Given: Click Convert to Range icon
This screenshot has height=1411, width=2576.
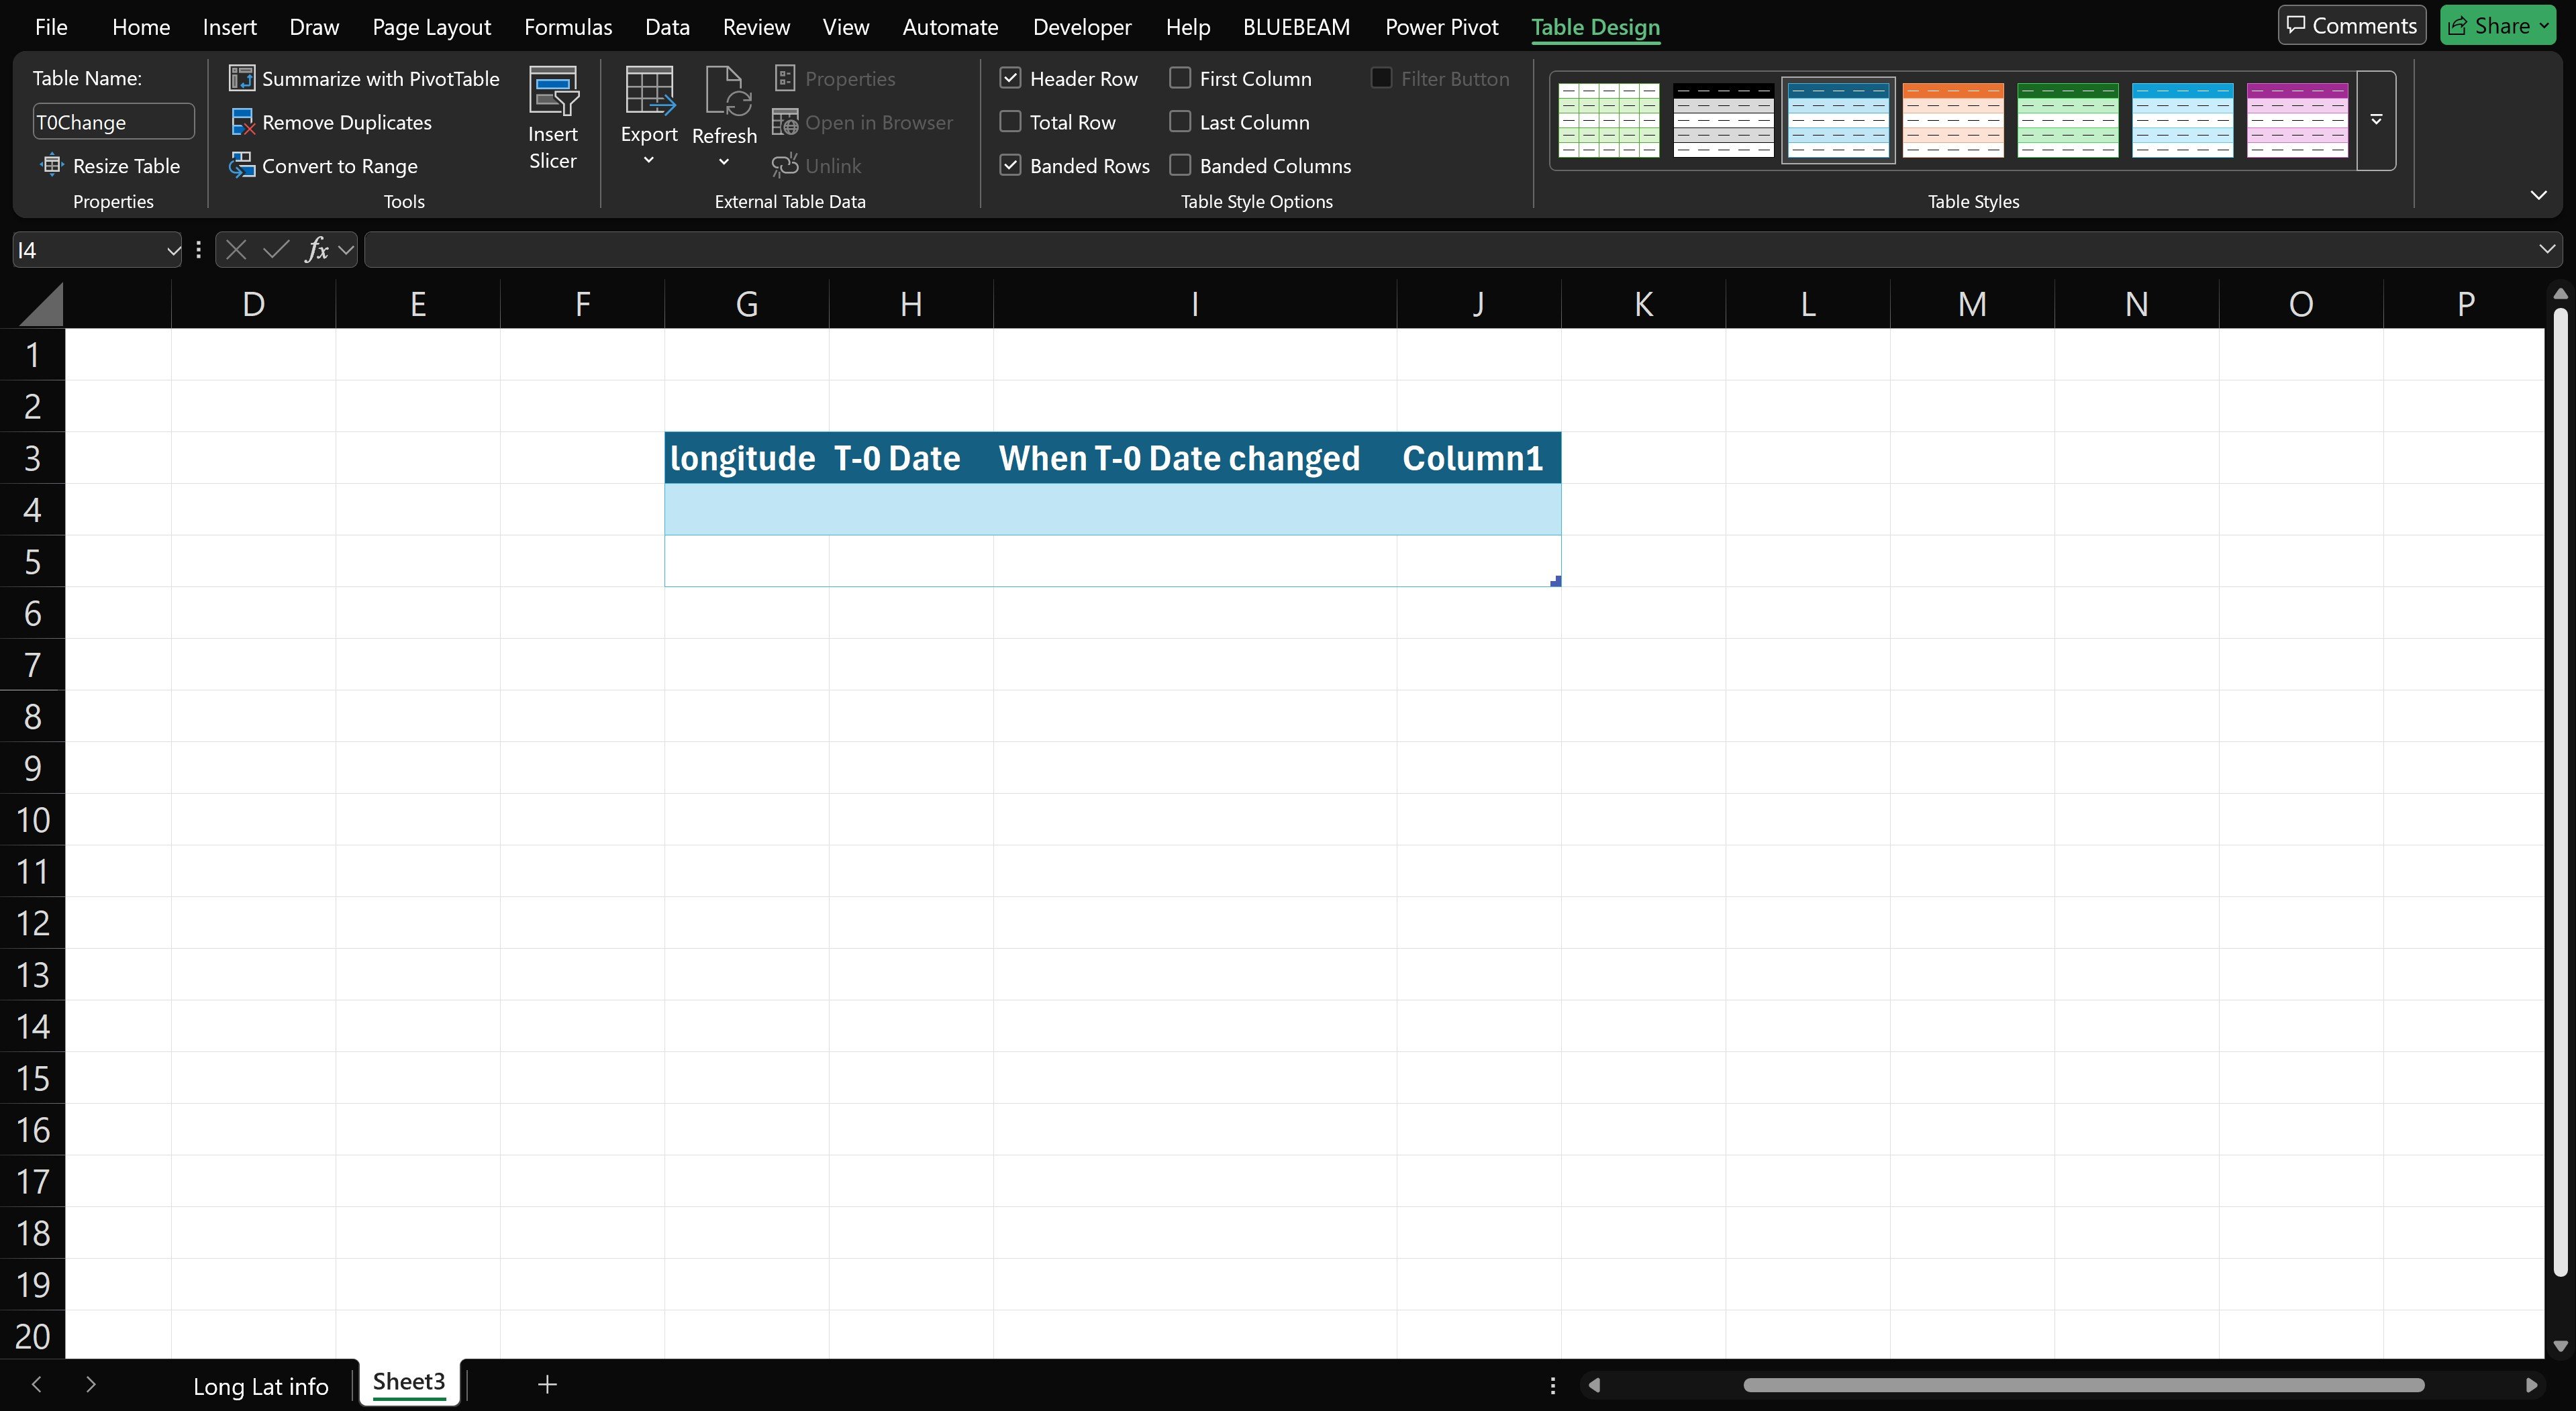Looking at the screenshot, I should (x=242, y=166).
